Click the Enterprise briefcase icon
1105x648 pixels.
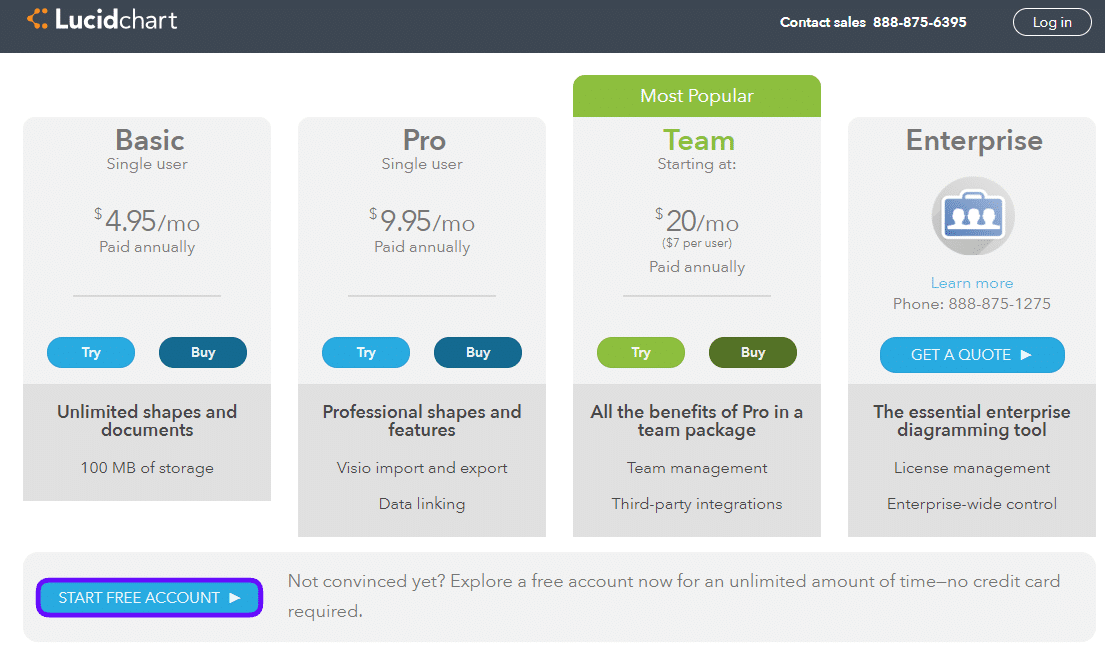[972, 216]
